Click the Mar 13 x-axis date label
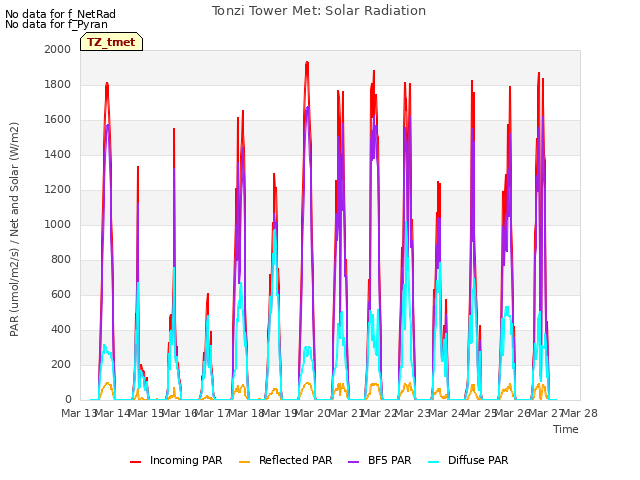The height and width of the screenshot is (480, 640). pos(78,413)
